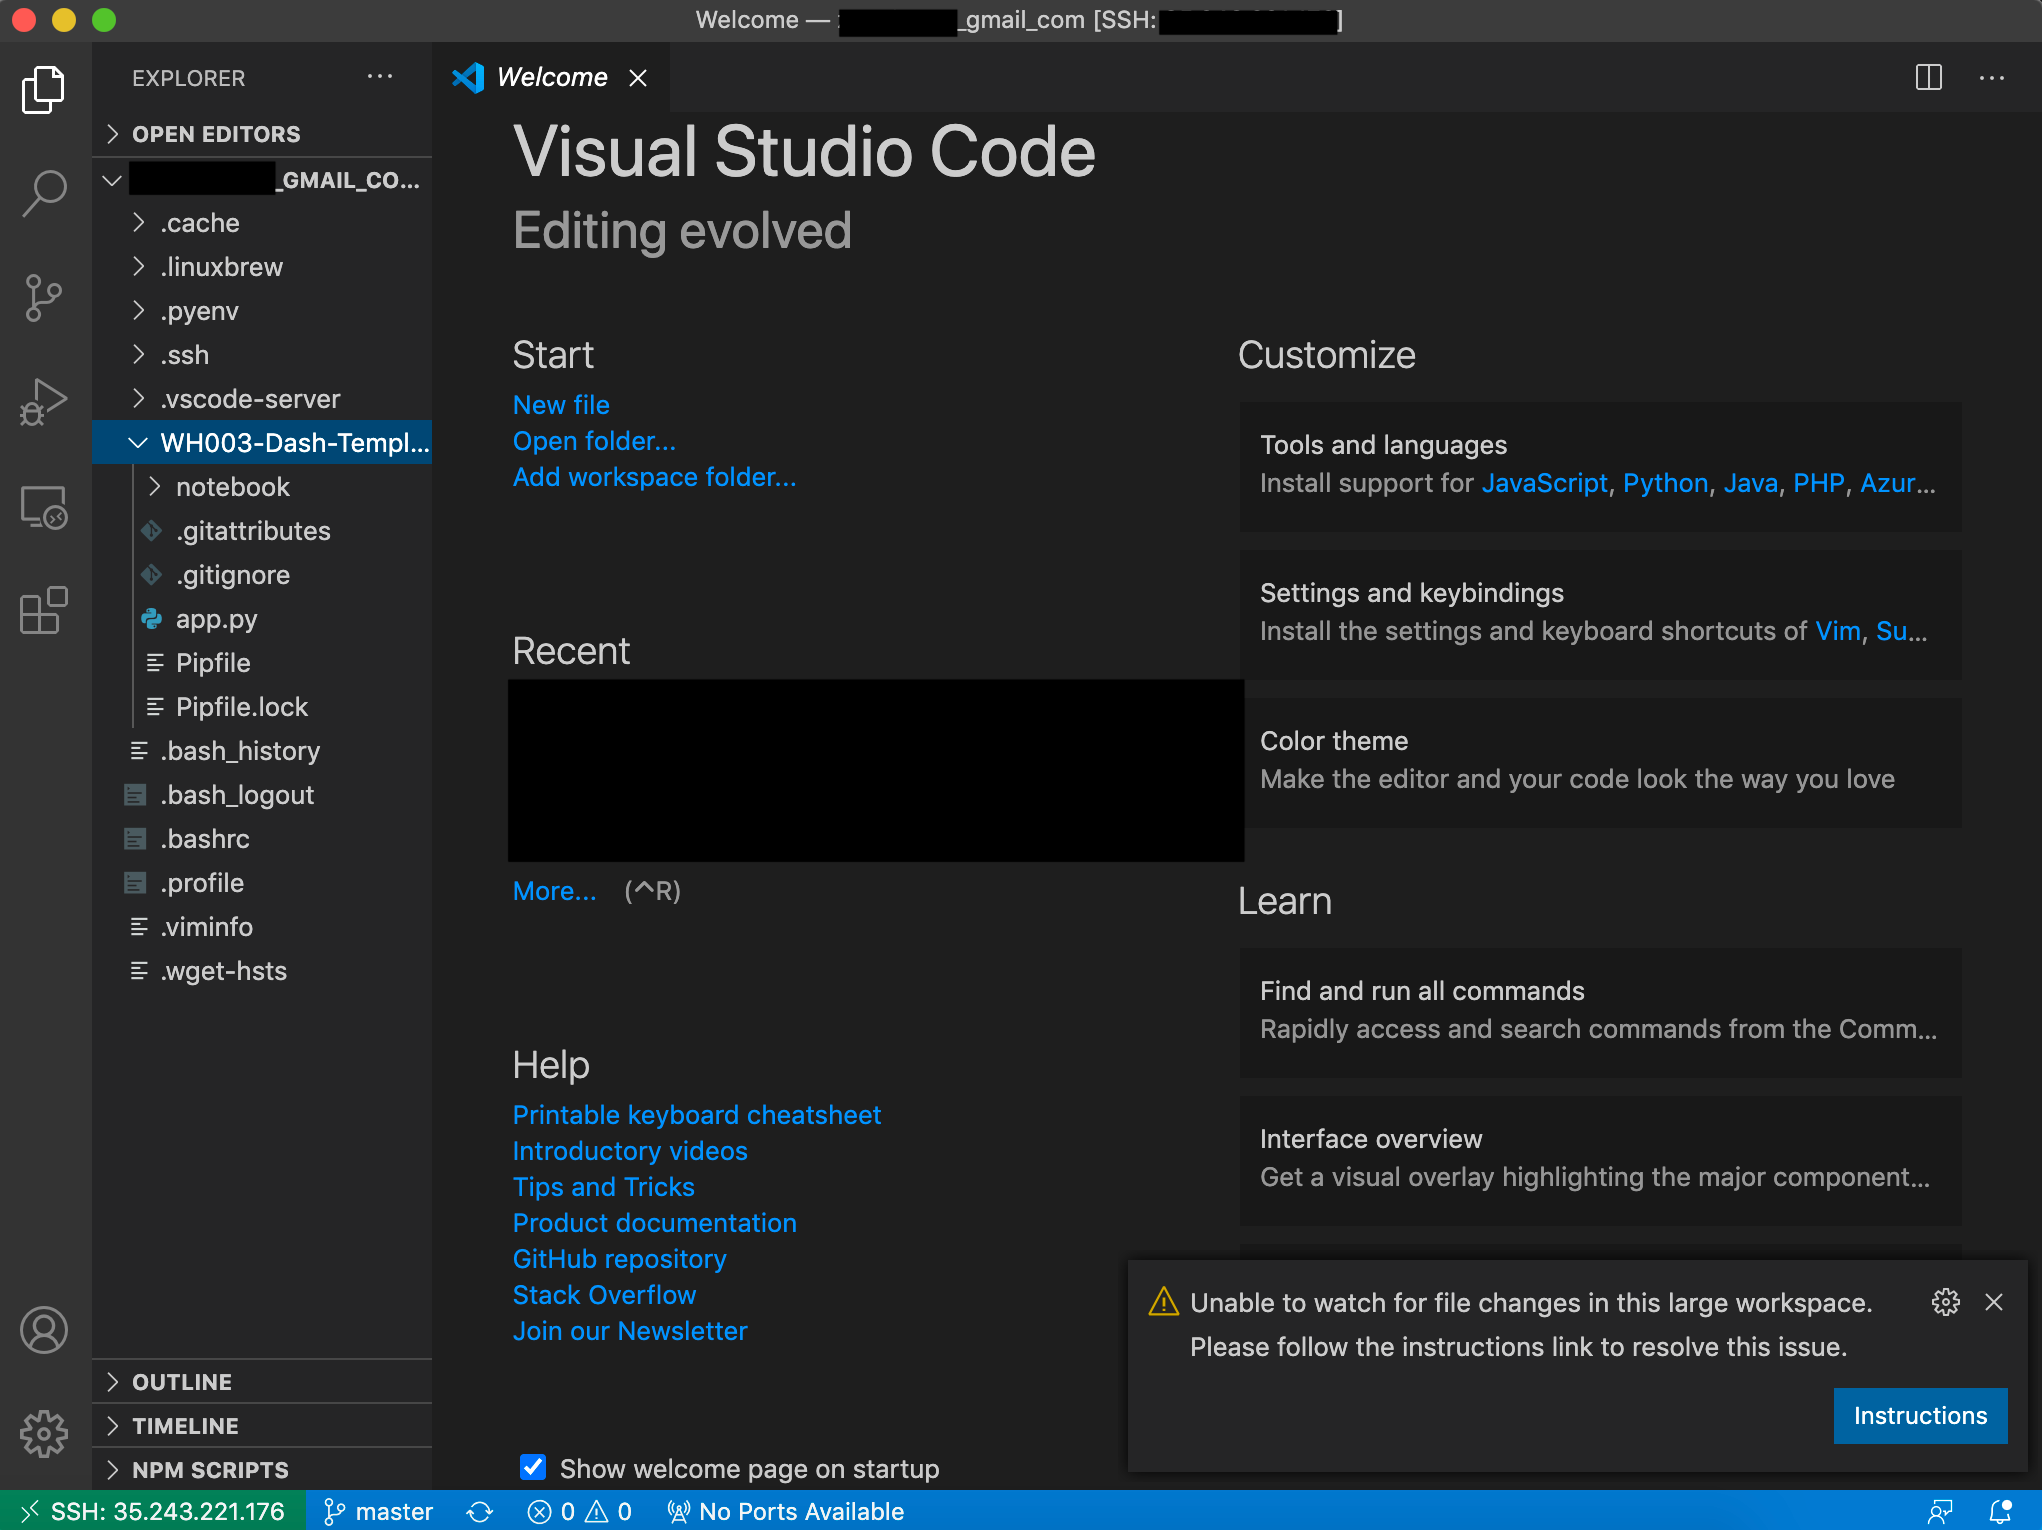
Task: Open the .gitignore file
Action: (262, 575)
